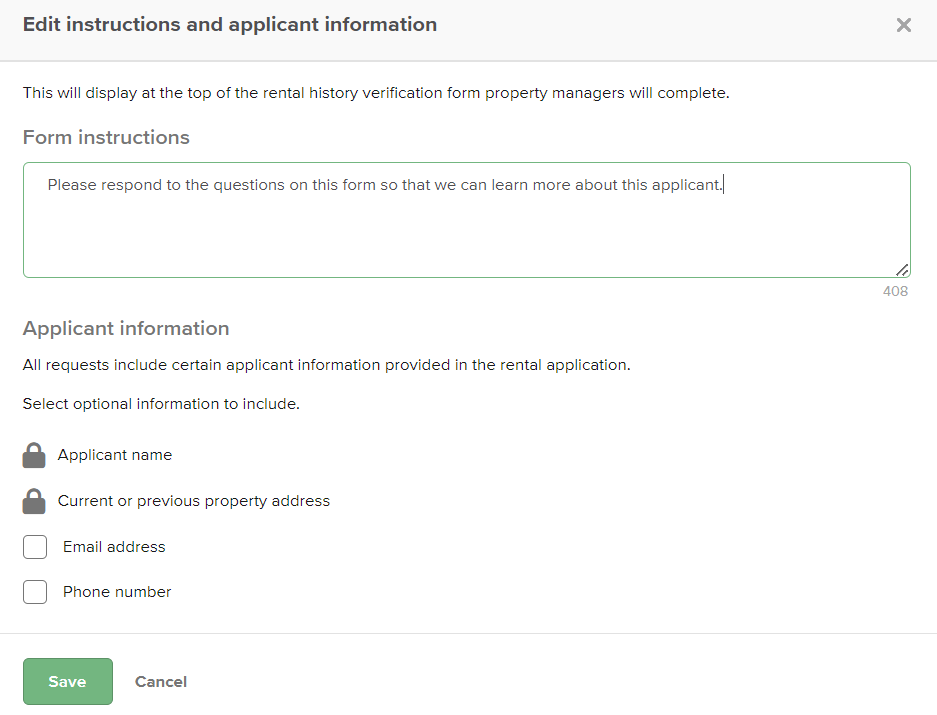
Task: Click the Phone number label text
Action: (x=117, y=592)
